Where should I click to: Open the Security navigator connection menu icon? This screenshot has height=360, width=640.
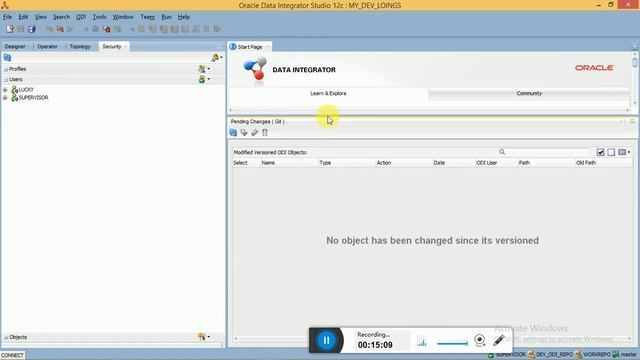click(217, 58)
